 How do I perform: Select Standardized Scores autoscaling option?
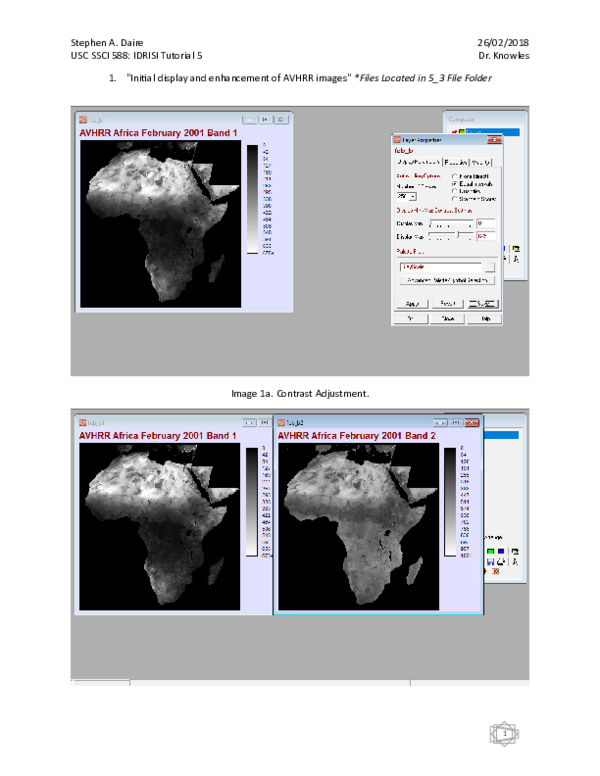click(455, 198)
